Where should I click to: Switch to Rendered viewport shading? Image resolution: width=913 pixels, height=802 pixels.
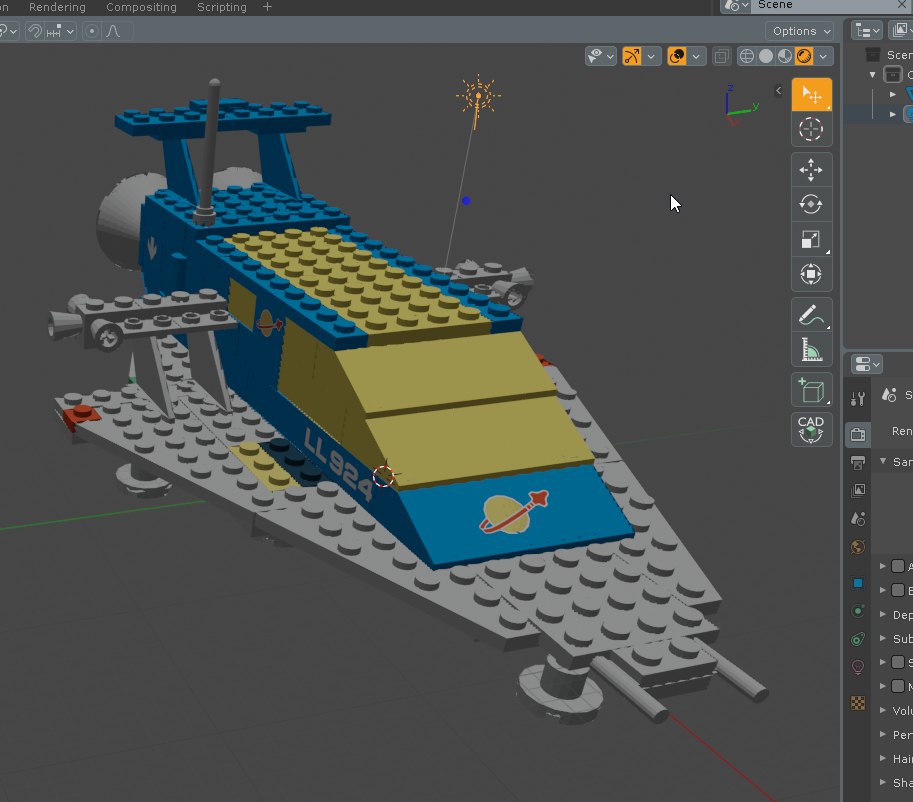pos(804,56)
